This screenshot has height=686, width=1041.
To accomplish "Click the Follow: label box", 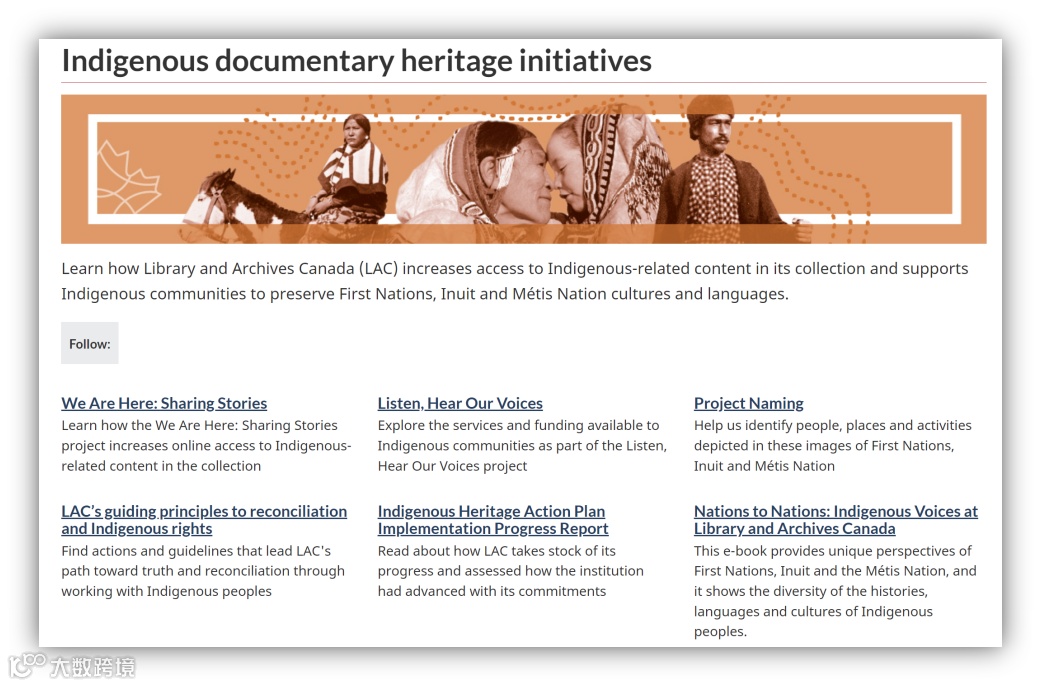I will click(90, 343).
